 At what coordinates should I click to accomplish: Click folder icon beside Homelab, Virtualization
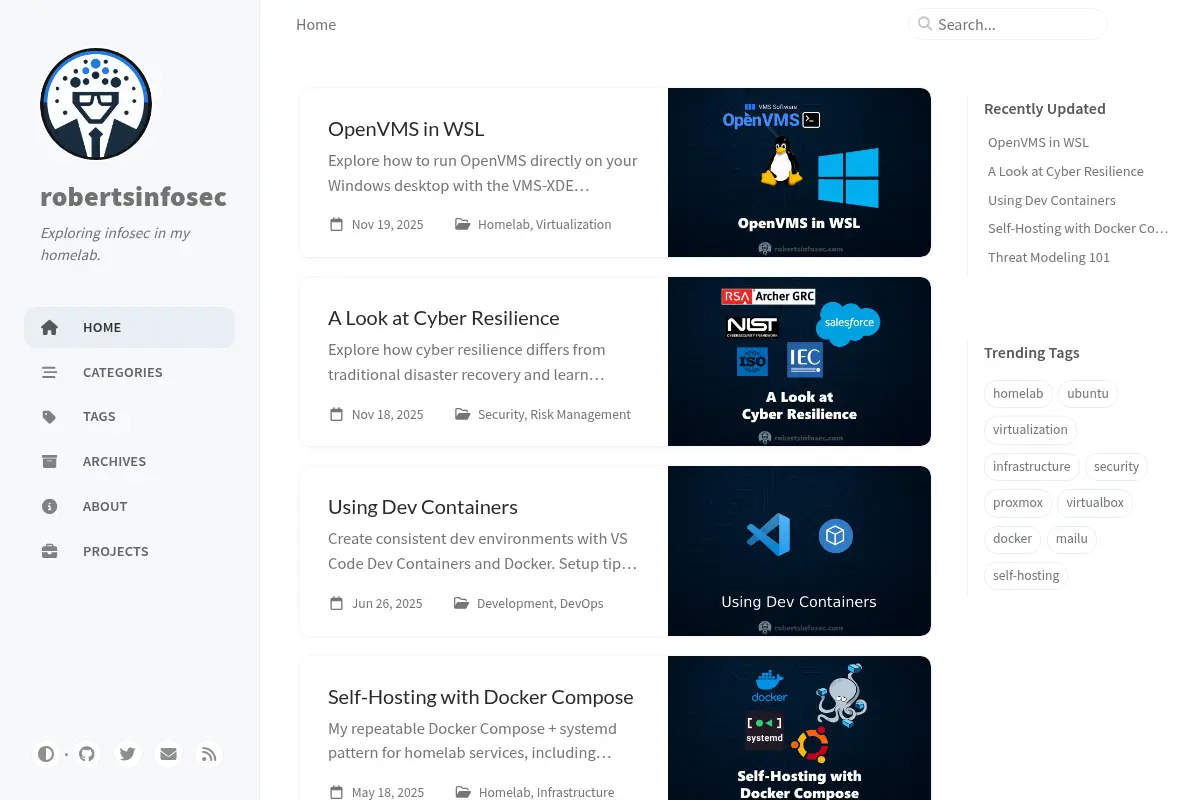coord(462,224)
